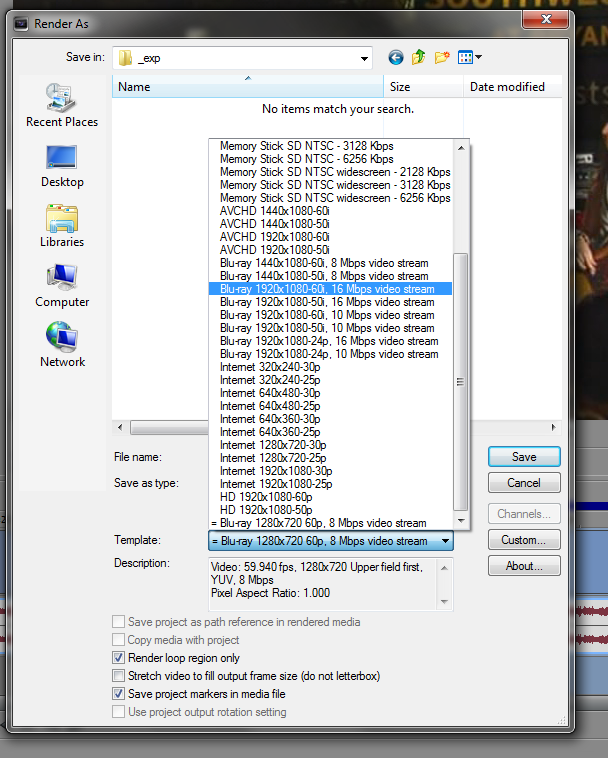The height and width of the screenshot is (758, 608).
Task: Select HD 1920x1080-50p template
Action: coord(330,510)
